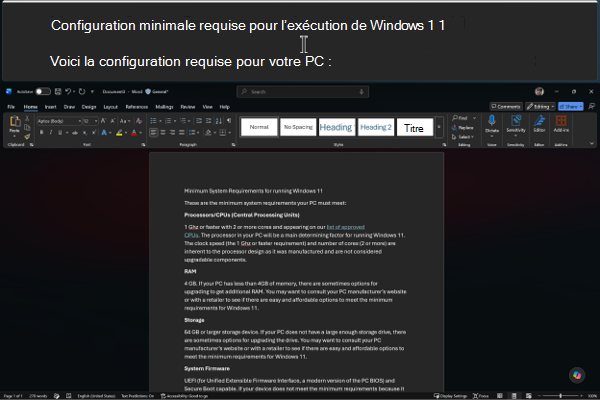Screen dimensions: 600x400
Task: Redo the last action
Action: [82, 91]
